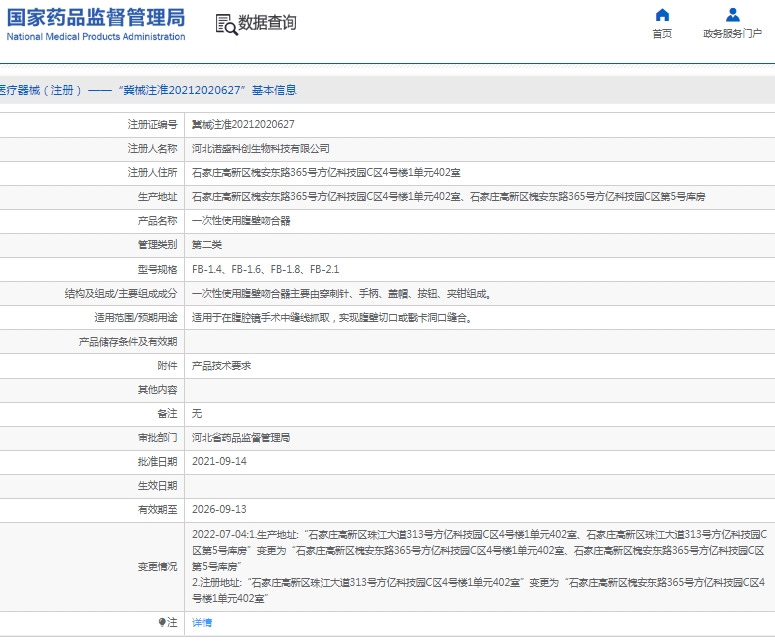775x642 pixels.
Task: Click the 首页 label
Action: (662, 34)
